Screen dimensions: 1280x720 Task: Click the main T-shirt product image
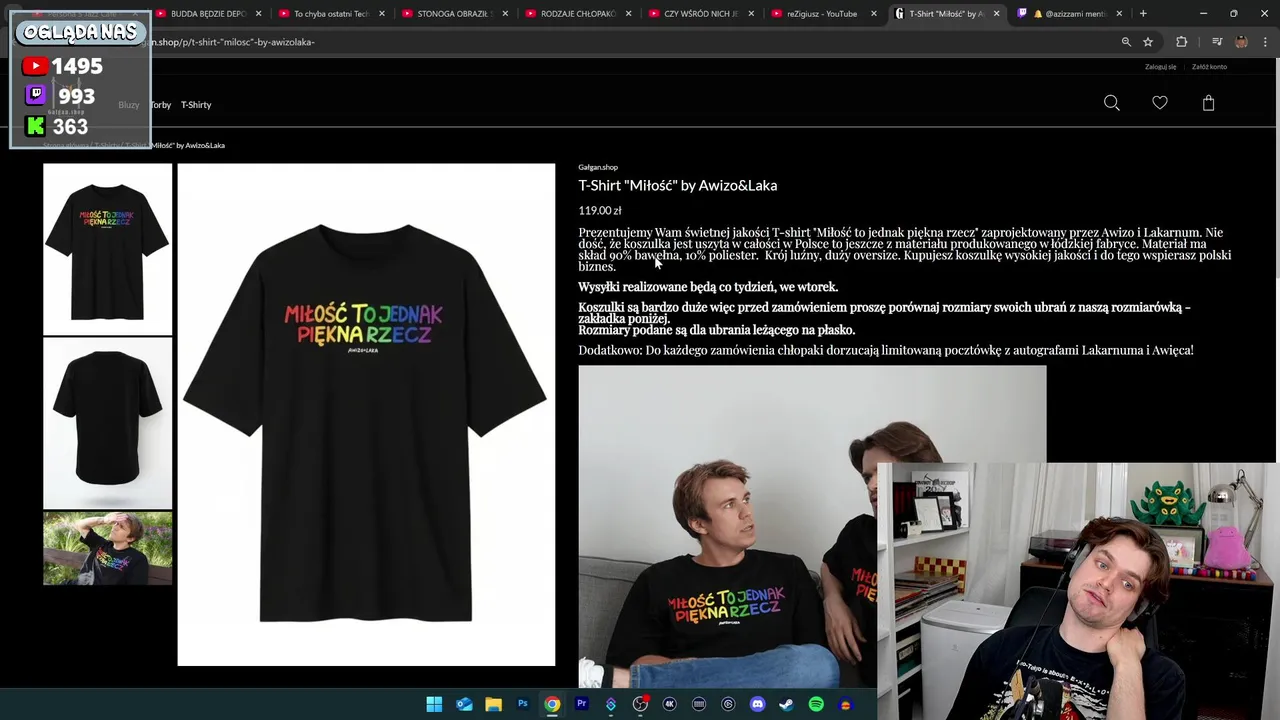(366, 415)
